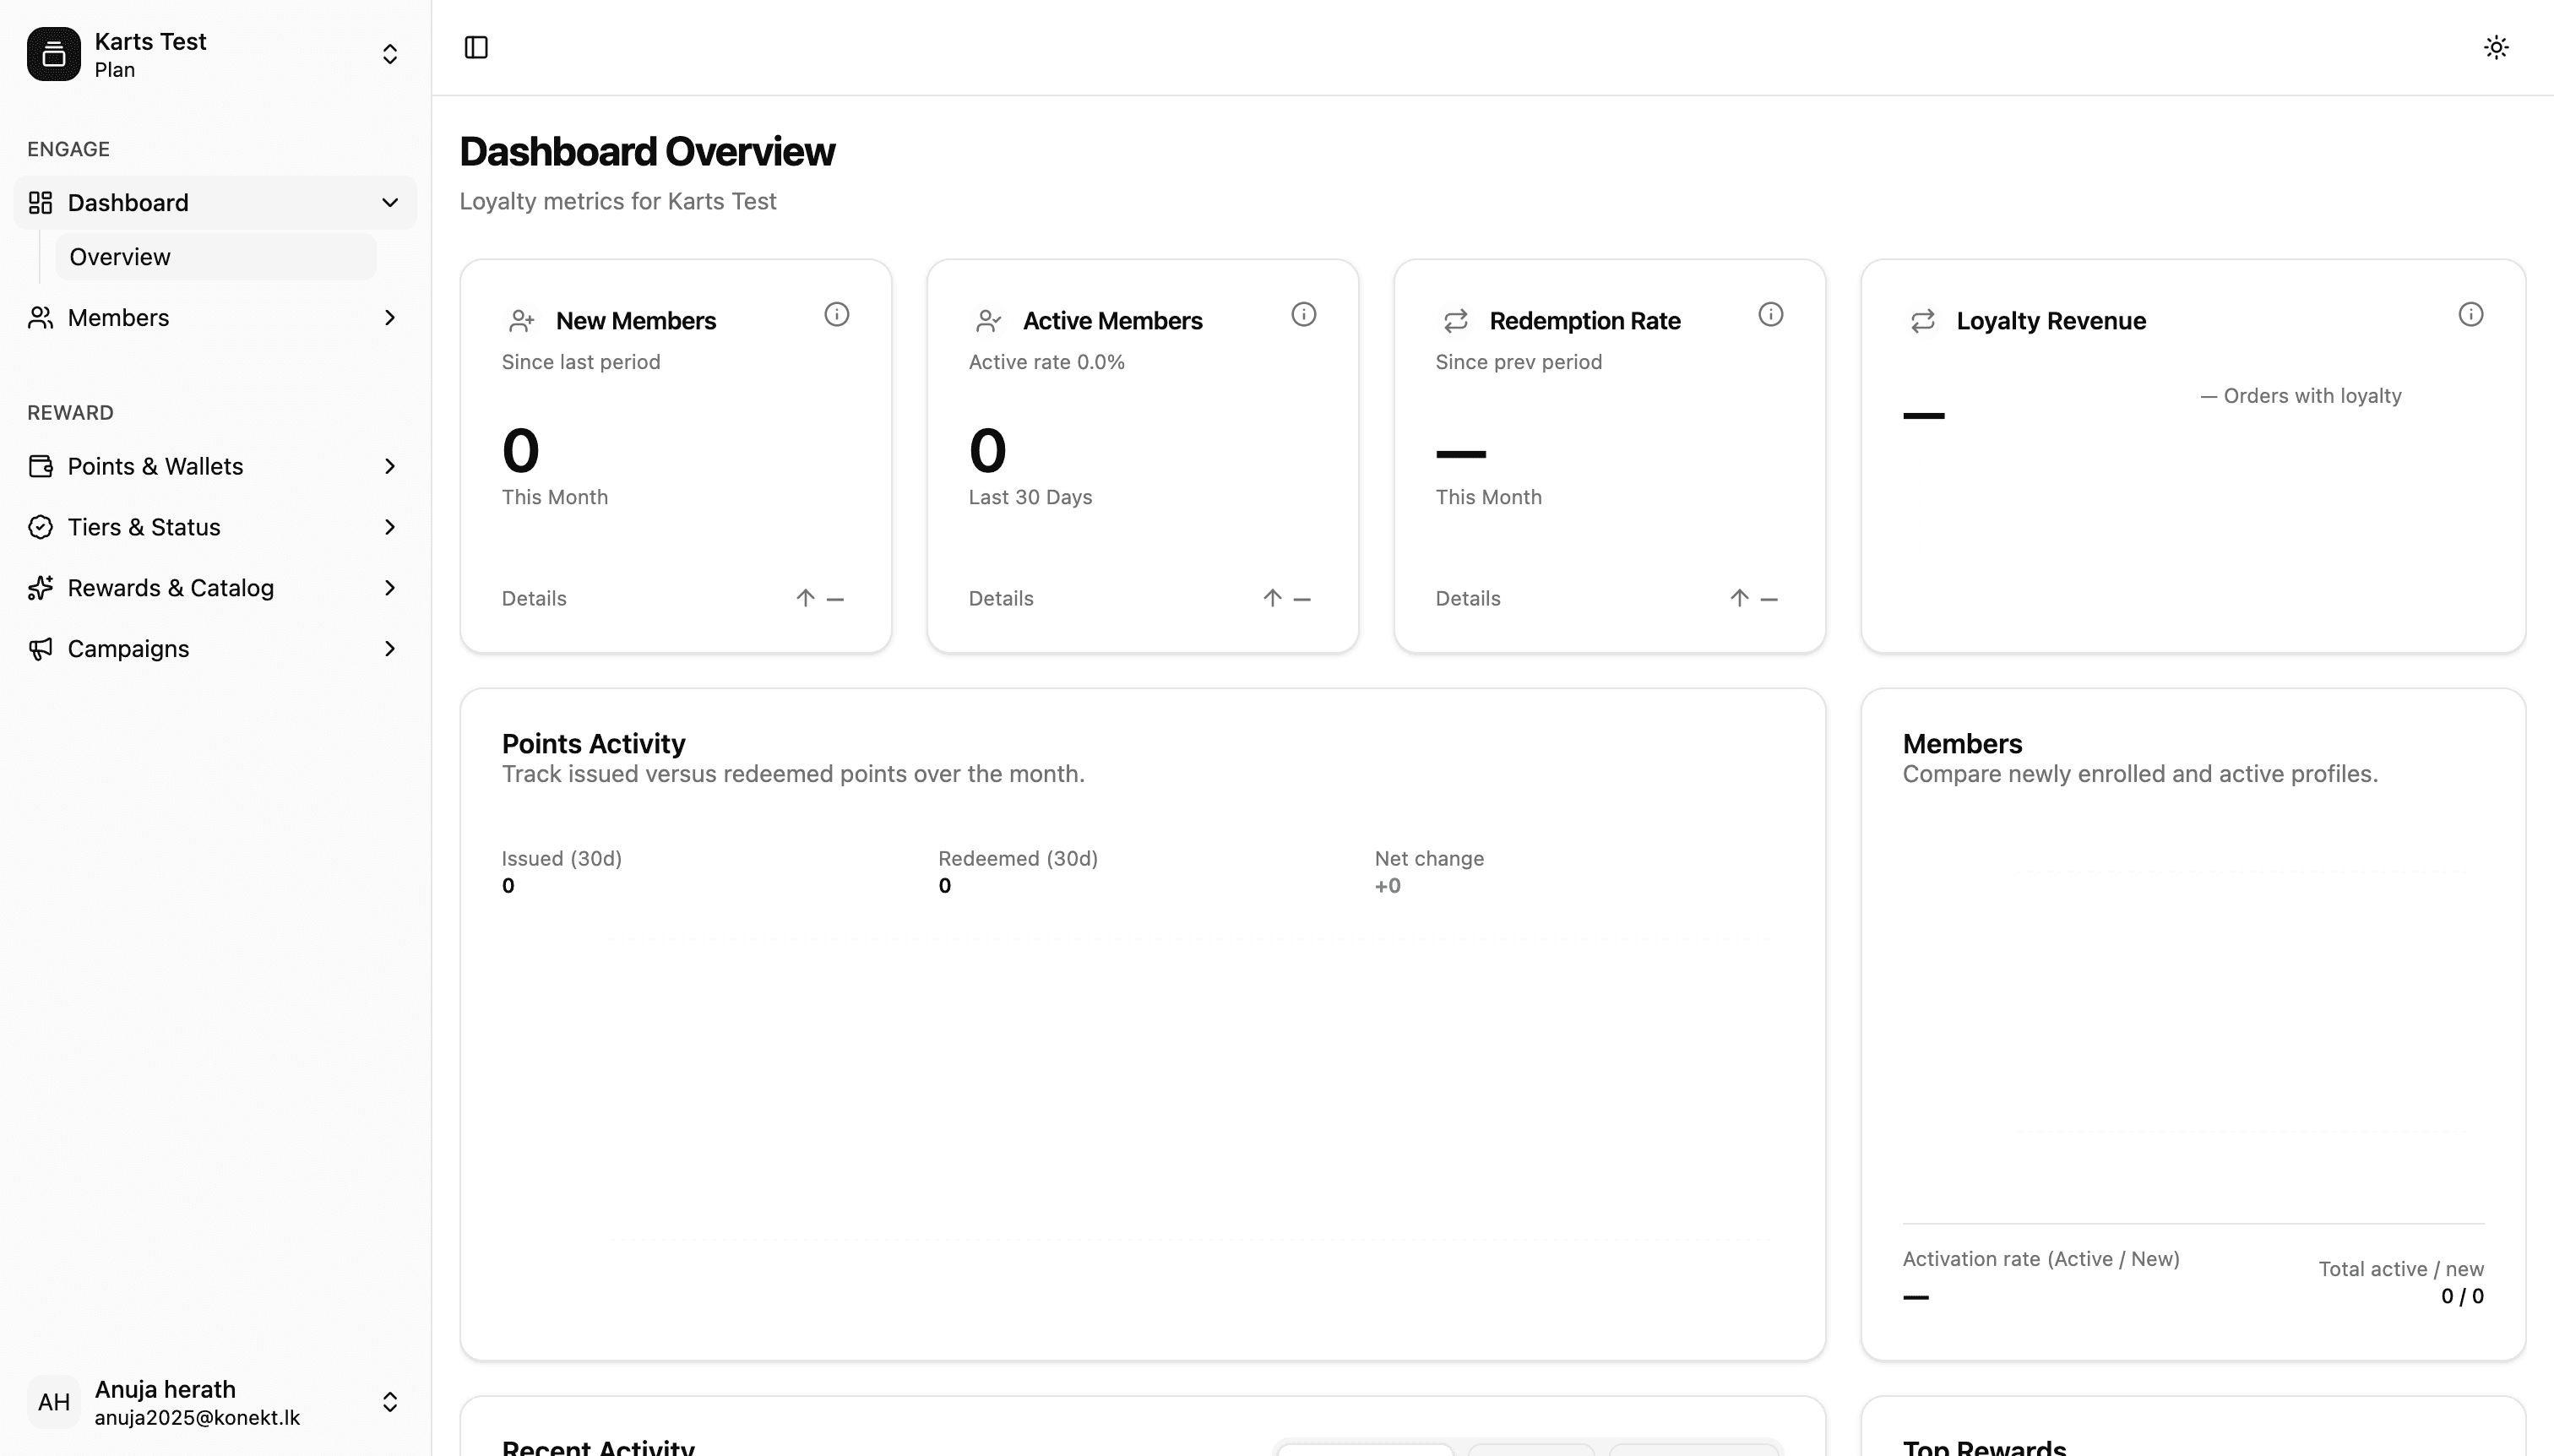This screenshot has height=1456, width=2554.
Task: Open Anuja herath account menu
Action: 390,1402
